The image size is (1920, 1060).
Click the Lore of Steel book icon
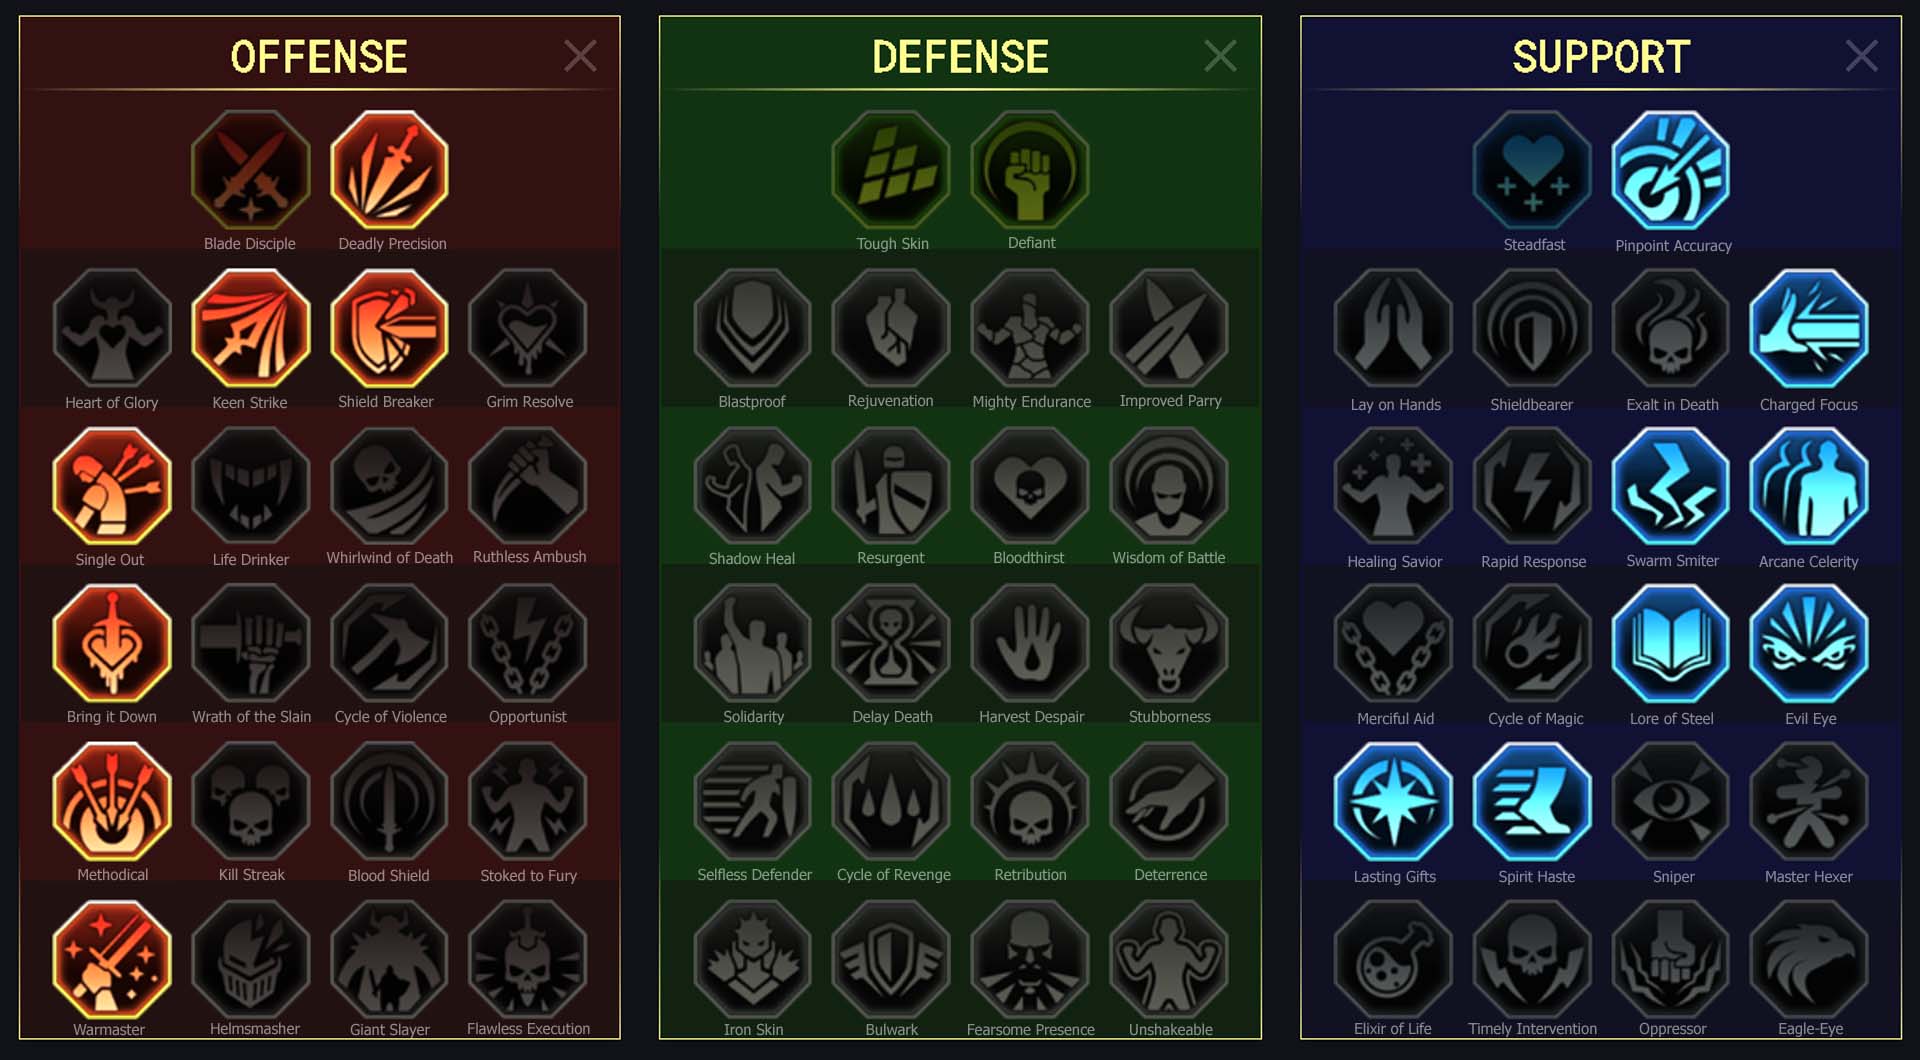point(1671,644)
